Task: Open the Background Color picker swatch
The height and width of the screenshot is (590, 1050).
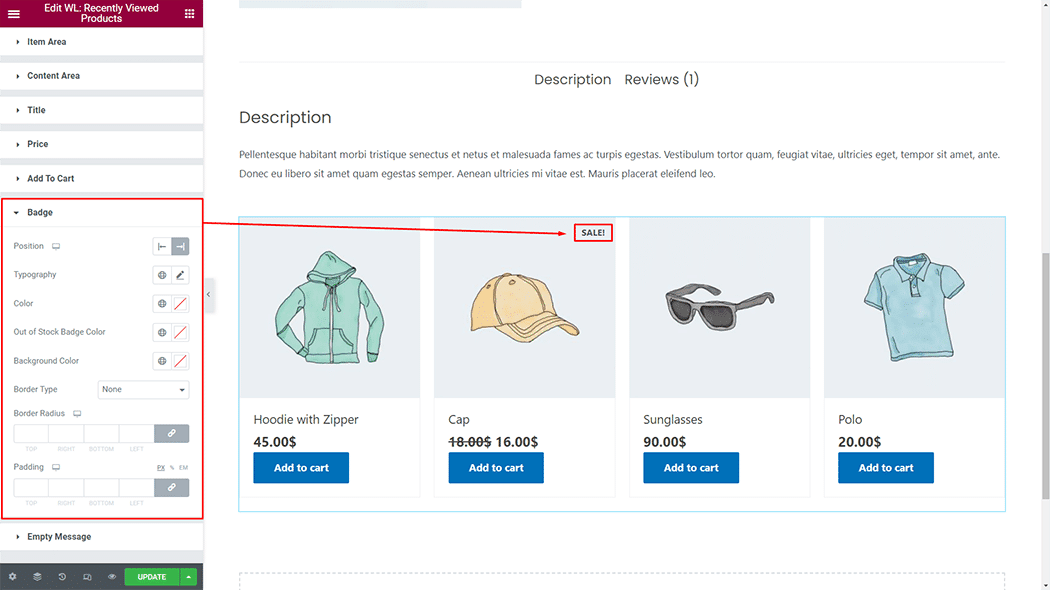Action: [181, 361]
